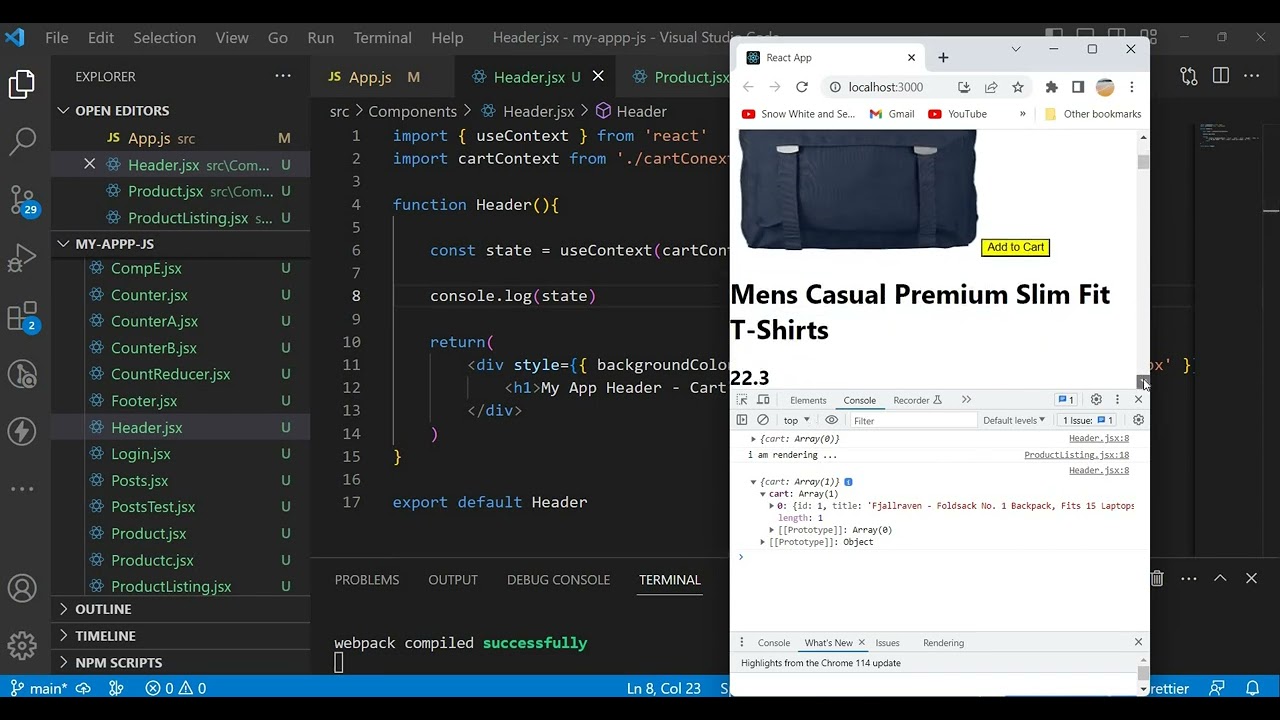Reload the localhost:3000 page in Chrome

pyautogui.click(x=801, y=87)
